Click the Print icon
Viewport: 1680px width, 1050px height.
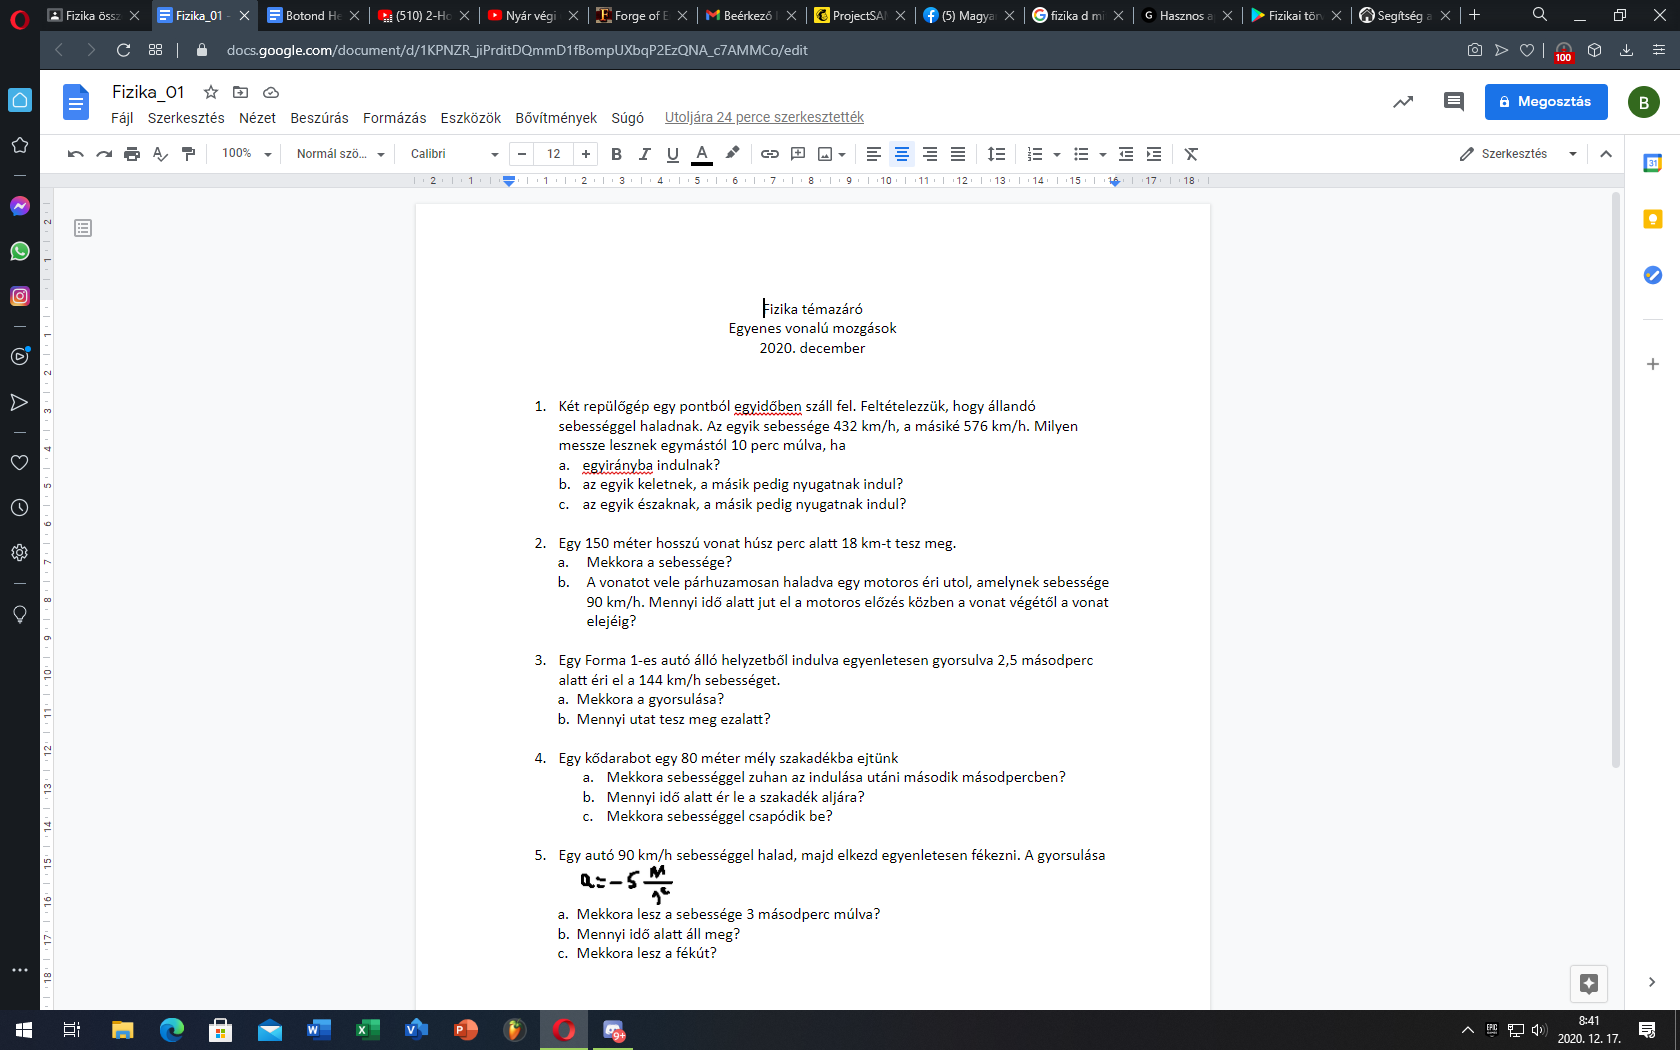132,154
